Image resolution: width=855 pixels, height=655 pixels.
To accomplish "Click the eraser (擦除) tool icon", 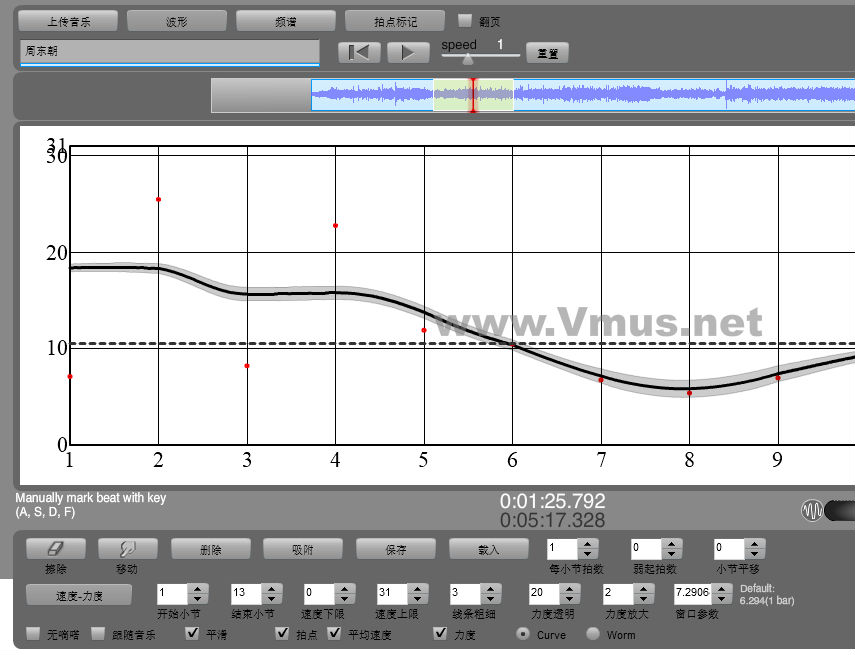I will [x=55, y=548].
